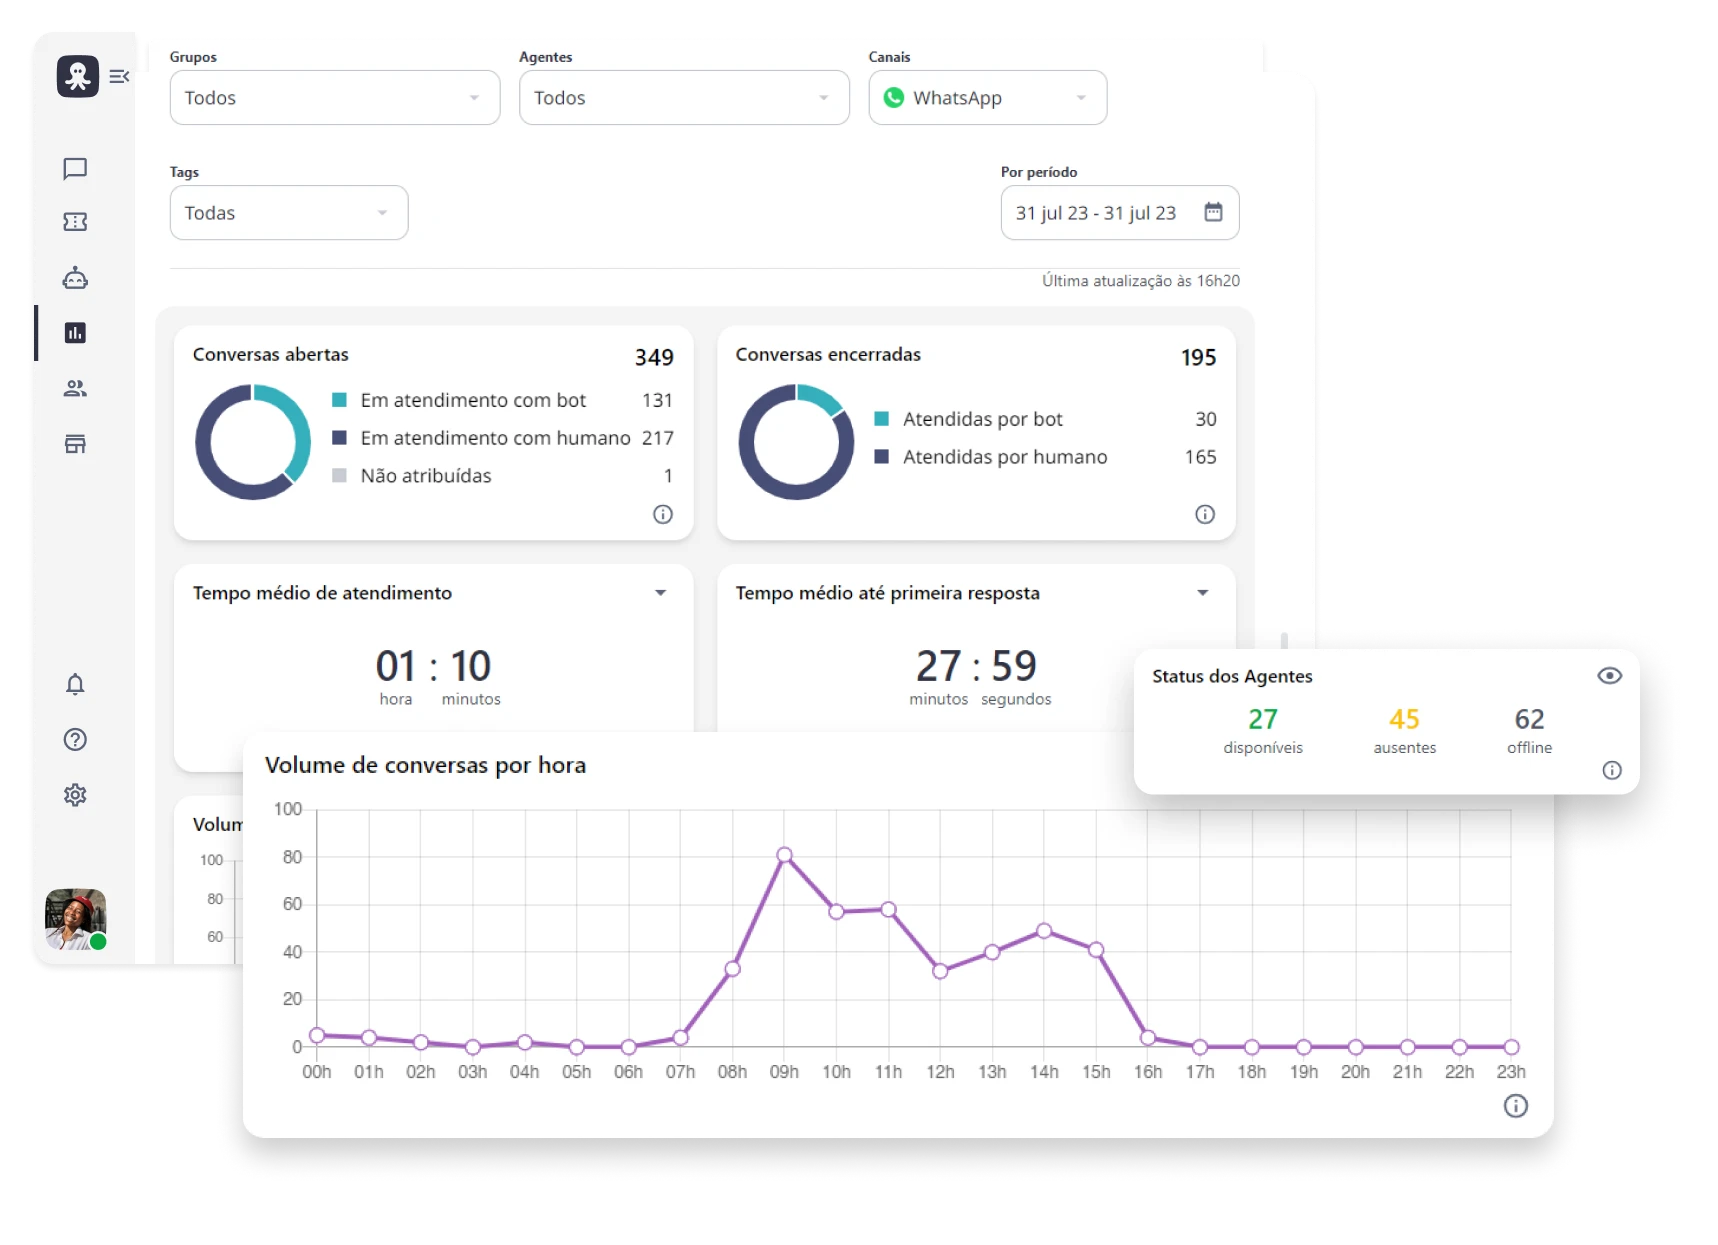The height and width of the screenshot is (1245, 1718).
Task: Click dark swatch for Atendidas por humano
Action: [882, 457]
